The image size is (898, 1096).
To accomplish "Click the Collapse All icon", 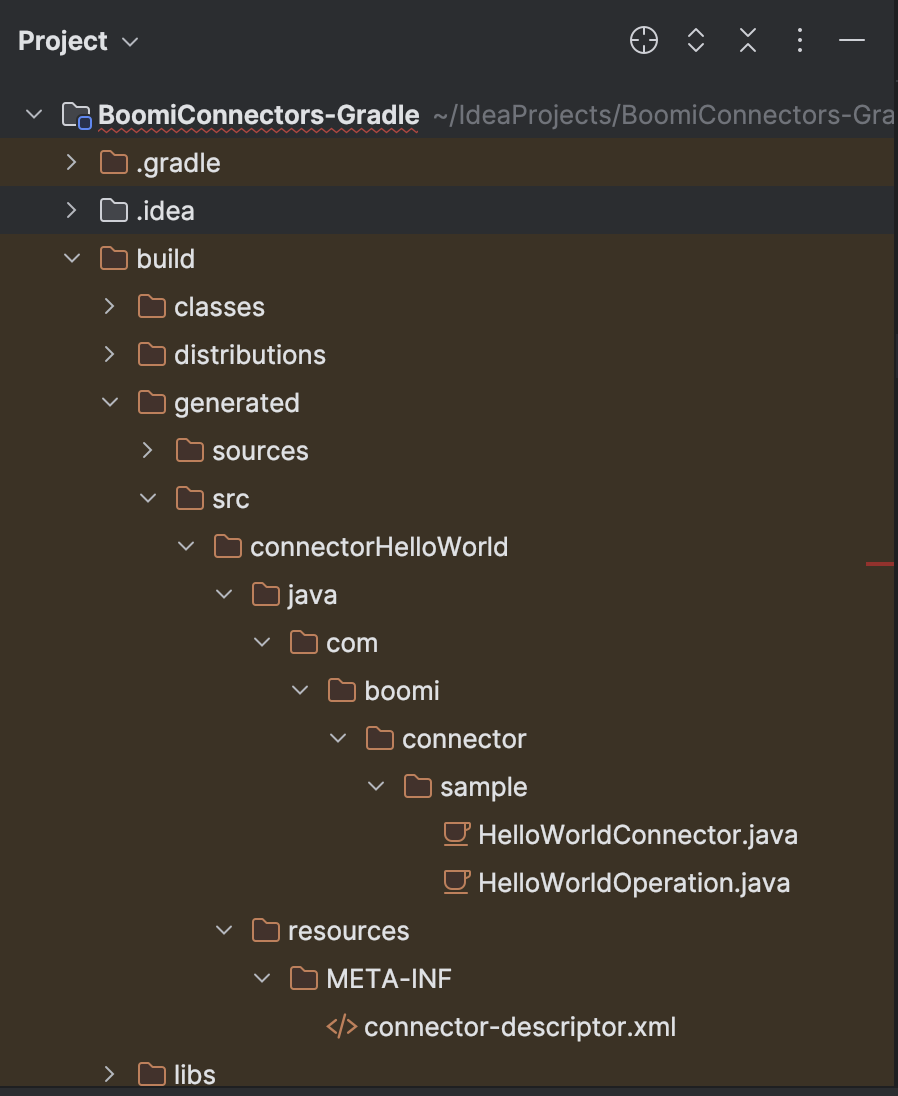I will point(747,40).
